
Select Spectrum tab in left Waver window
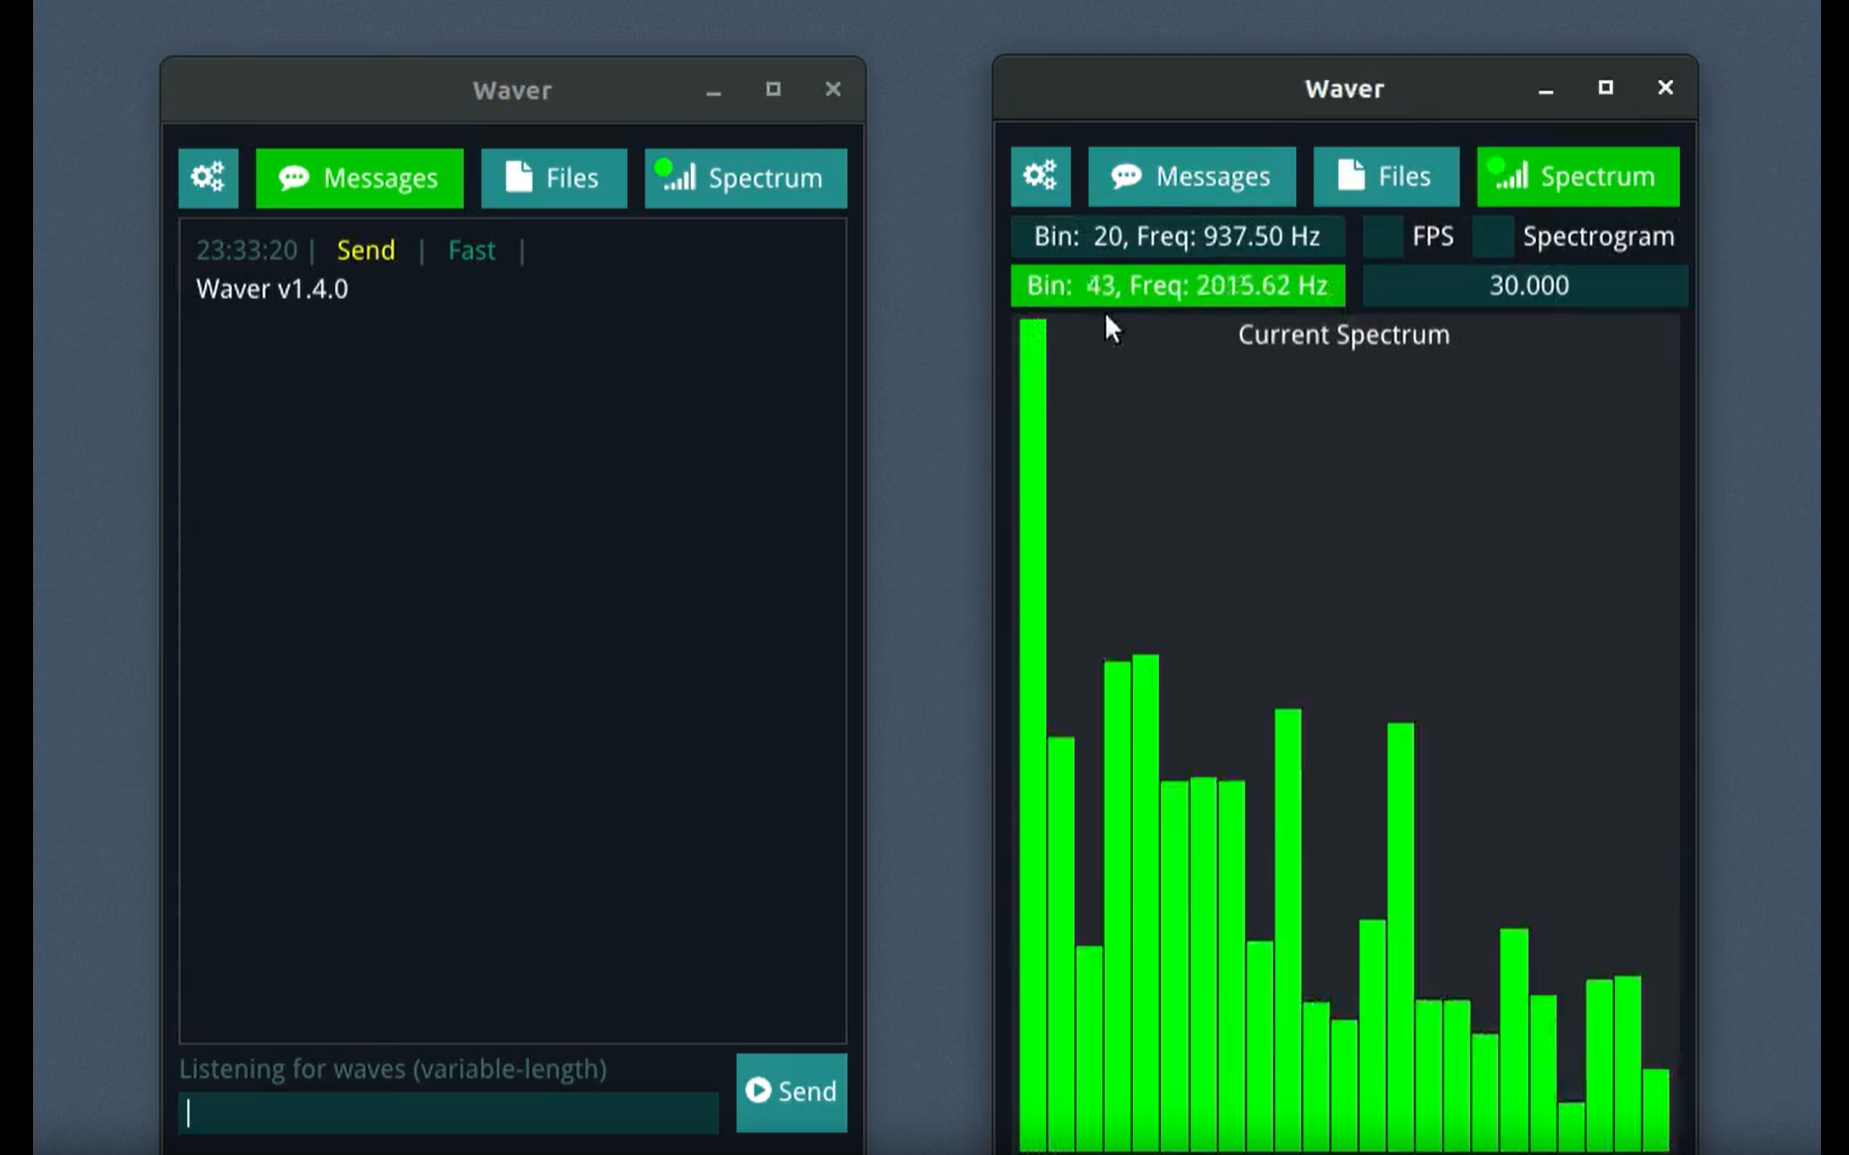[746, 178]
